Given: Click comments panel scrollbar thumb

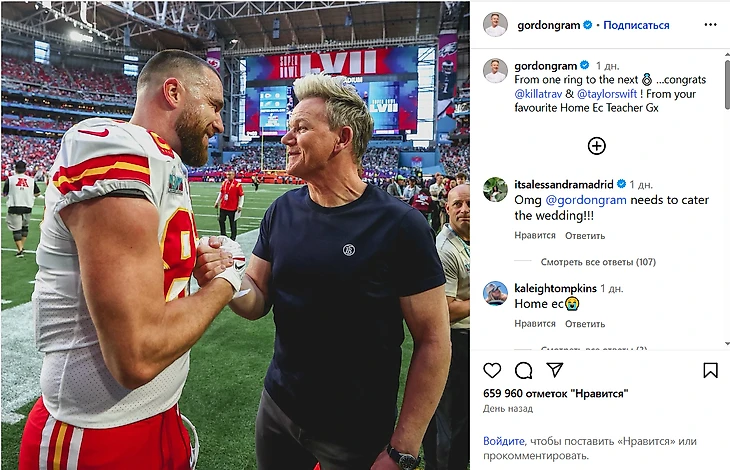Looking at the screenshot, I should click(x=727, y=85).
